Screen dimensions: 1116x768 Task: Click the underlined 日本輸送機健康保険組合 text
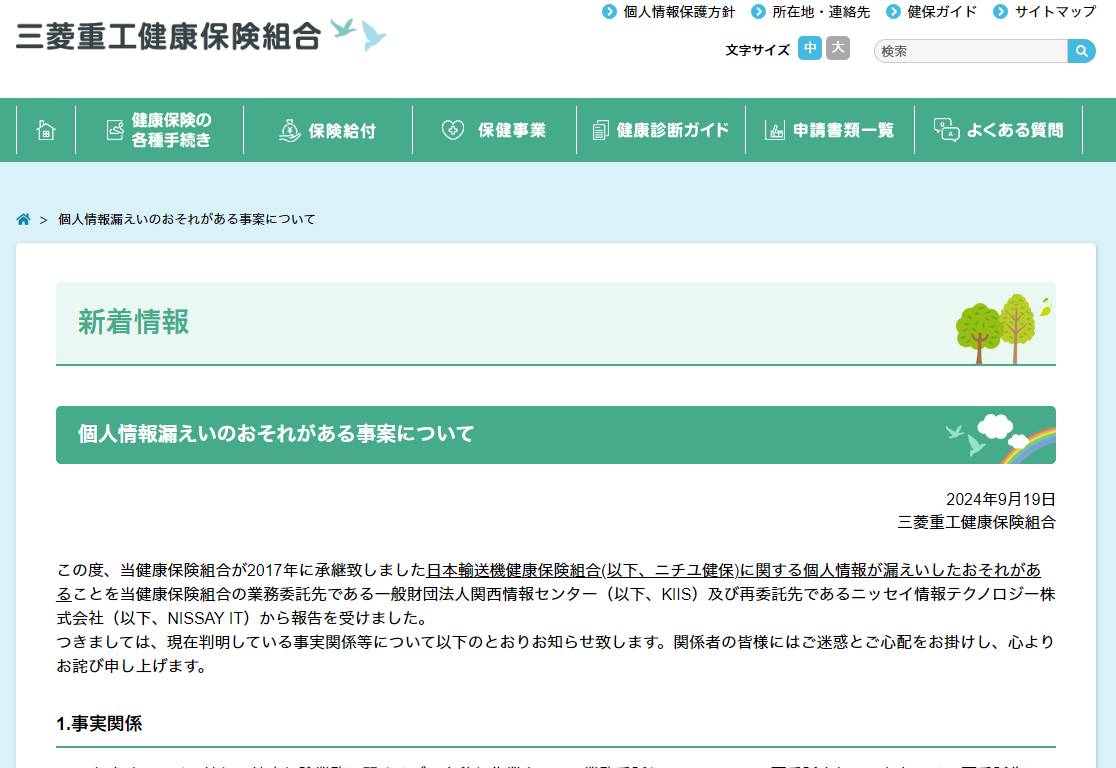coord(514,570)
